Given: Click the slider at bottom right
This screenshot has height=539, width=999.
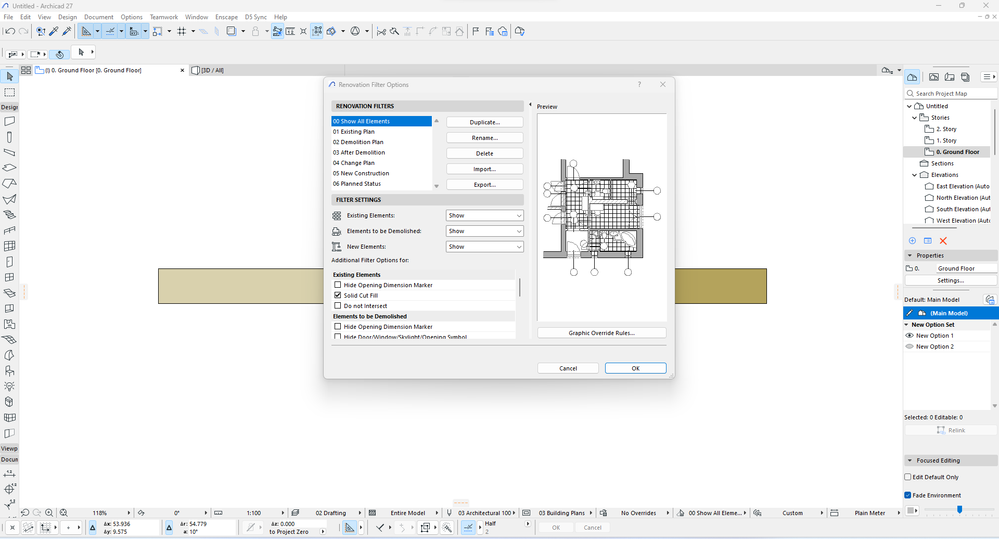Looking at the screenshot, I should point(959,510).
